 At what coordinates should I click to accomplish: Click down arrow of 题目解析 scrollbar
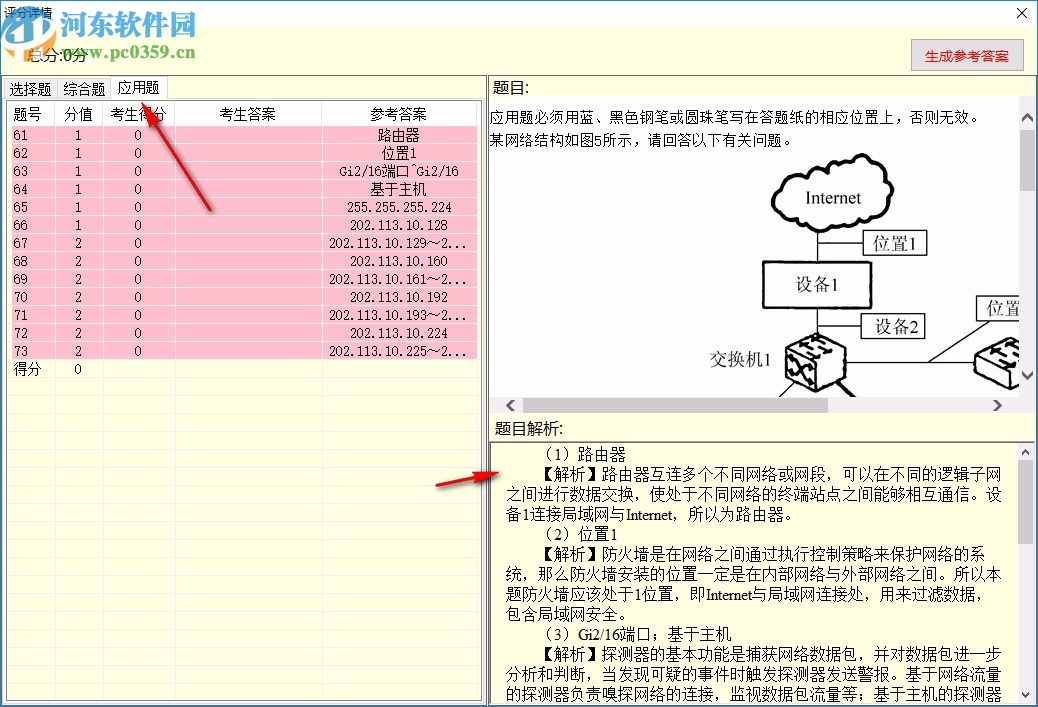point(1025,694)
